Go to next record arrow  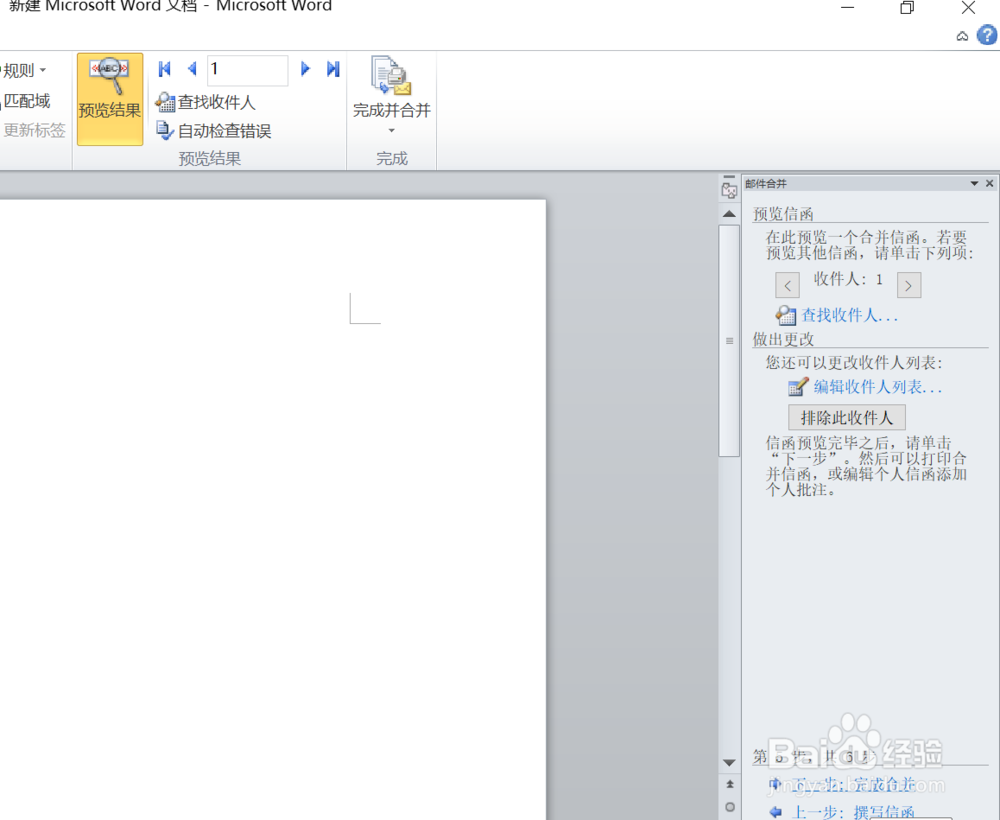305,69
